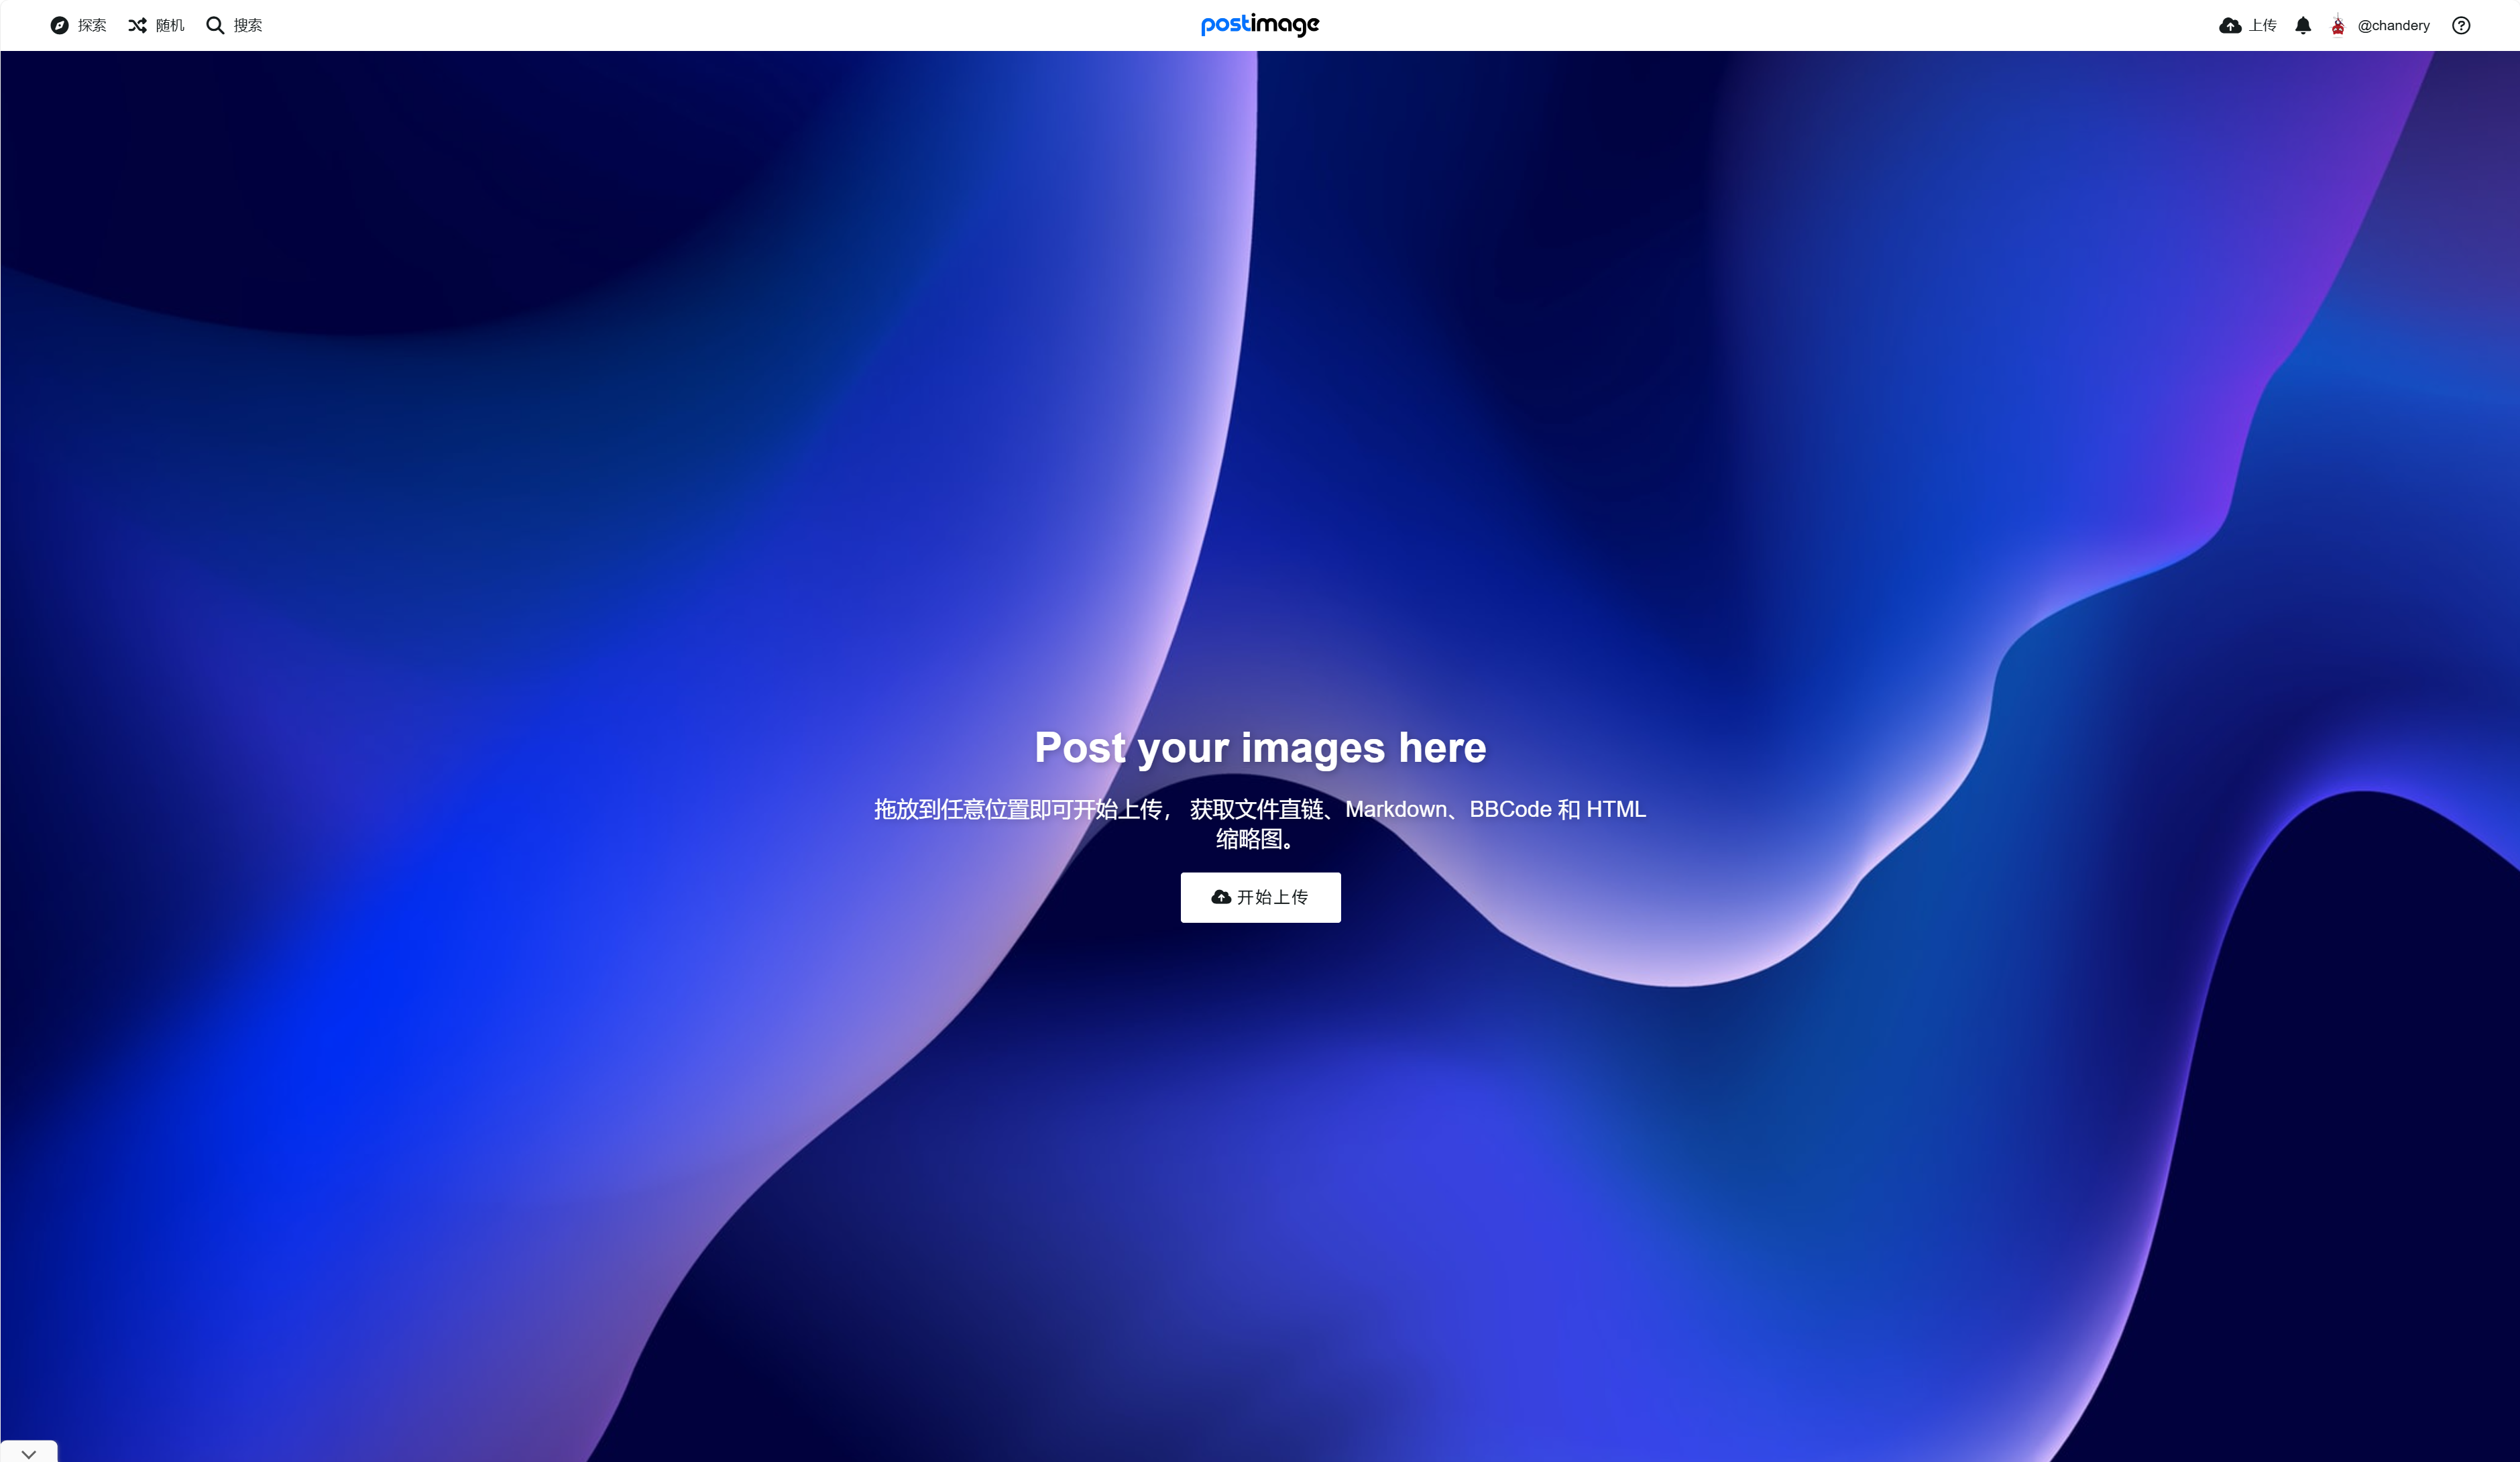Screen dimensions: 2520x1462
Task: Open the help question mark icon
Action: point(2461,25)
